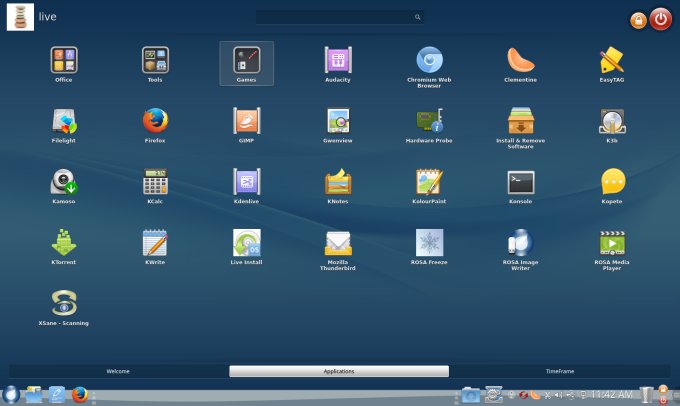The image size is (680, 406).
Task: Launch KNotes sticky notes
Action: click(x=338, y=186)
